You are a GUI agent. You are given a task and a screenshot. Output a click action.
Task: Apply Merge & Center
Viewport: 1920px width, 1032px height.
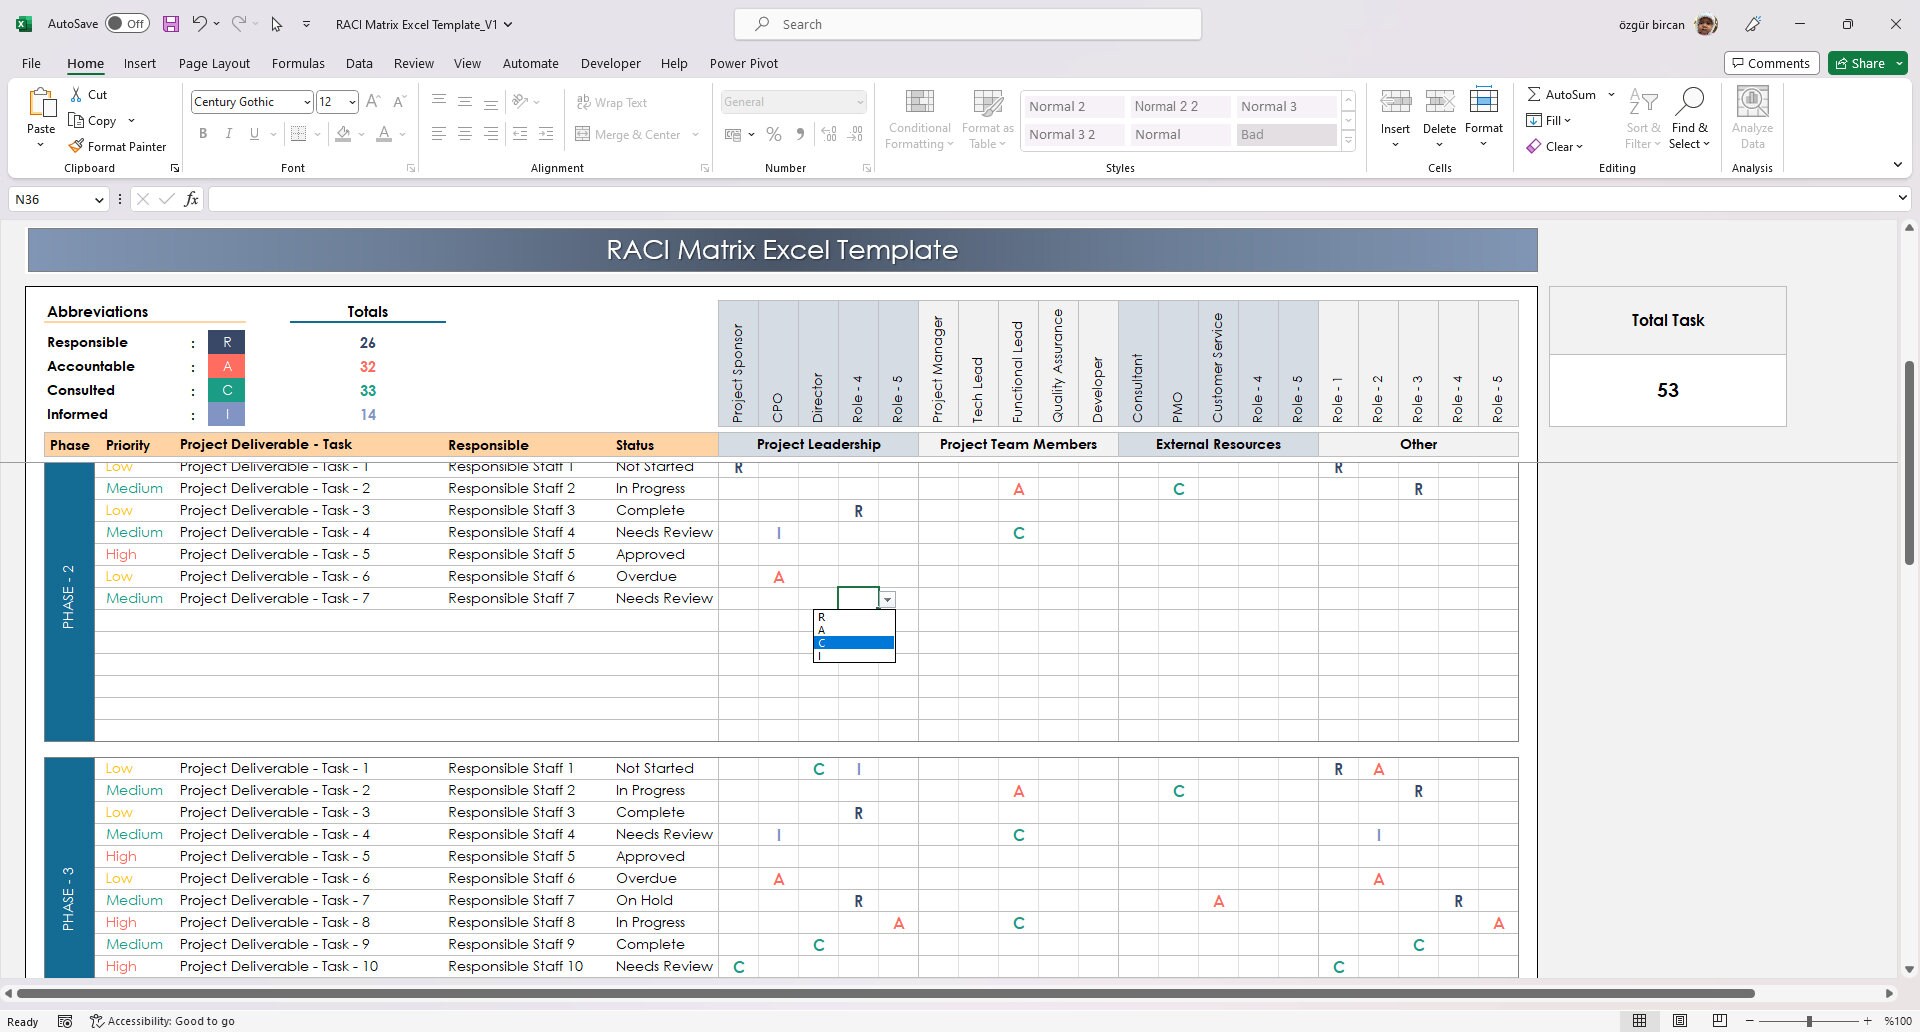click(629, 134)
